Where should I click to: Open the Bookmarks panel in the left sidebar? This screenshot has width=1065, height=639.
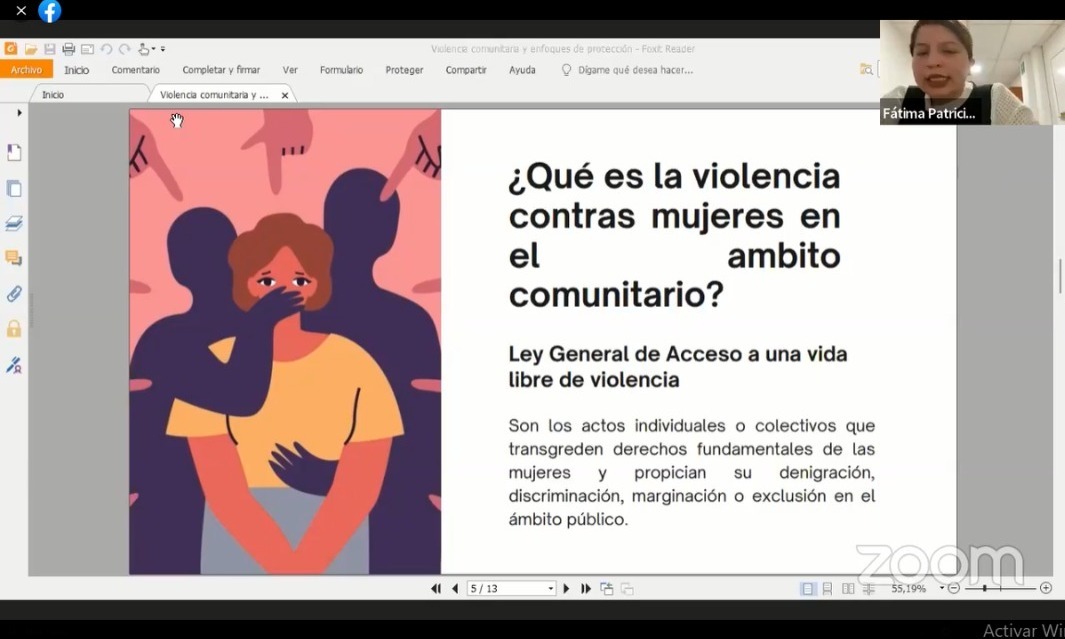(x=14, y=152)
